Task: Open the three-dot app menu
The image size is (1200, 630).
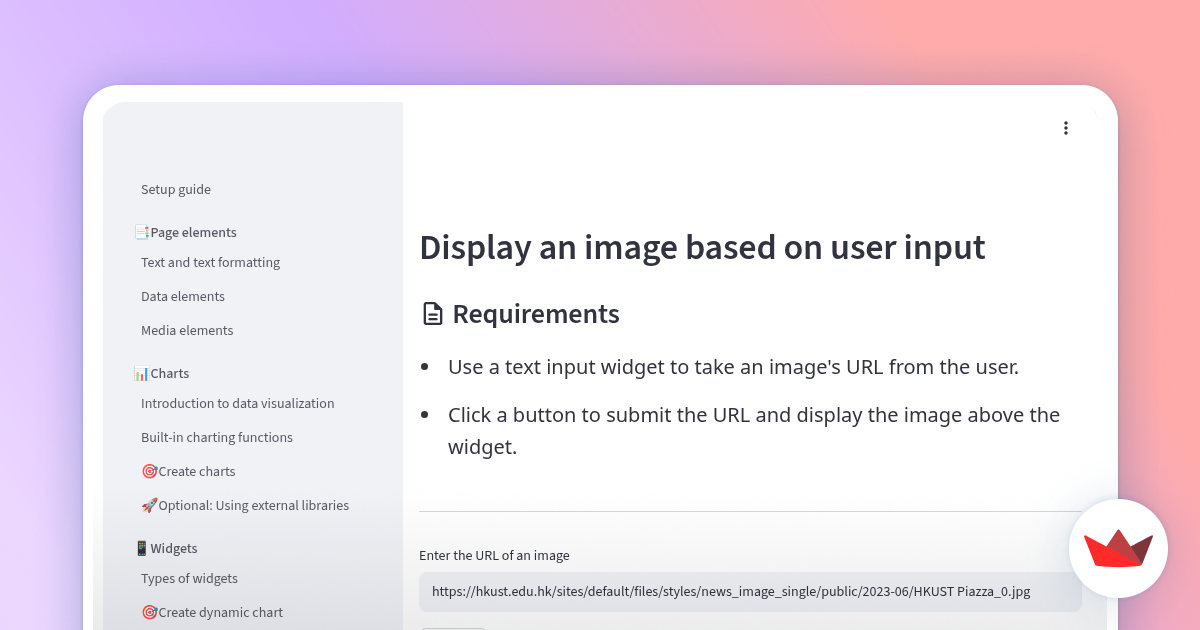Action: [1066, 128]
